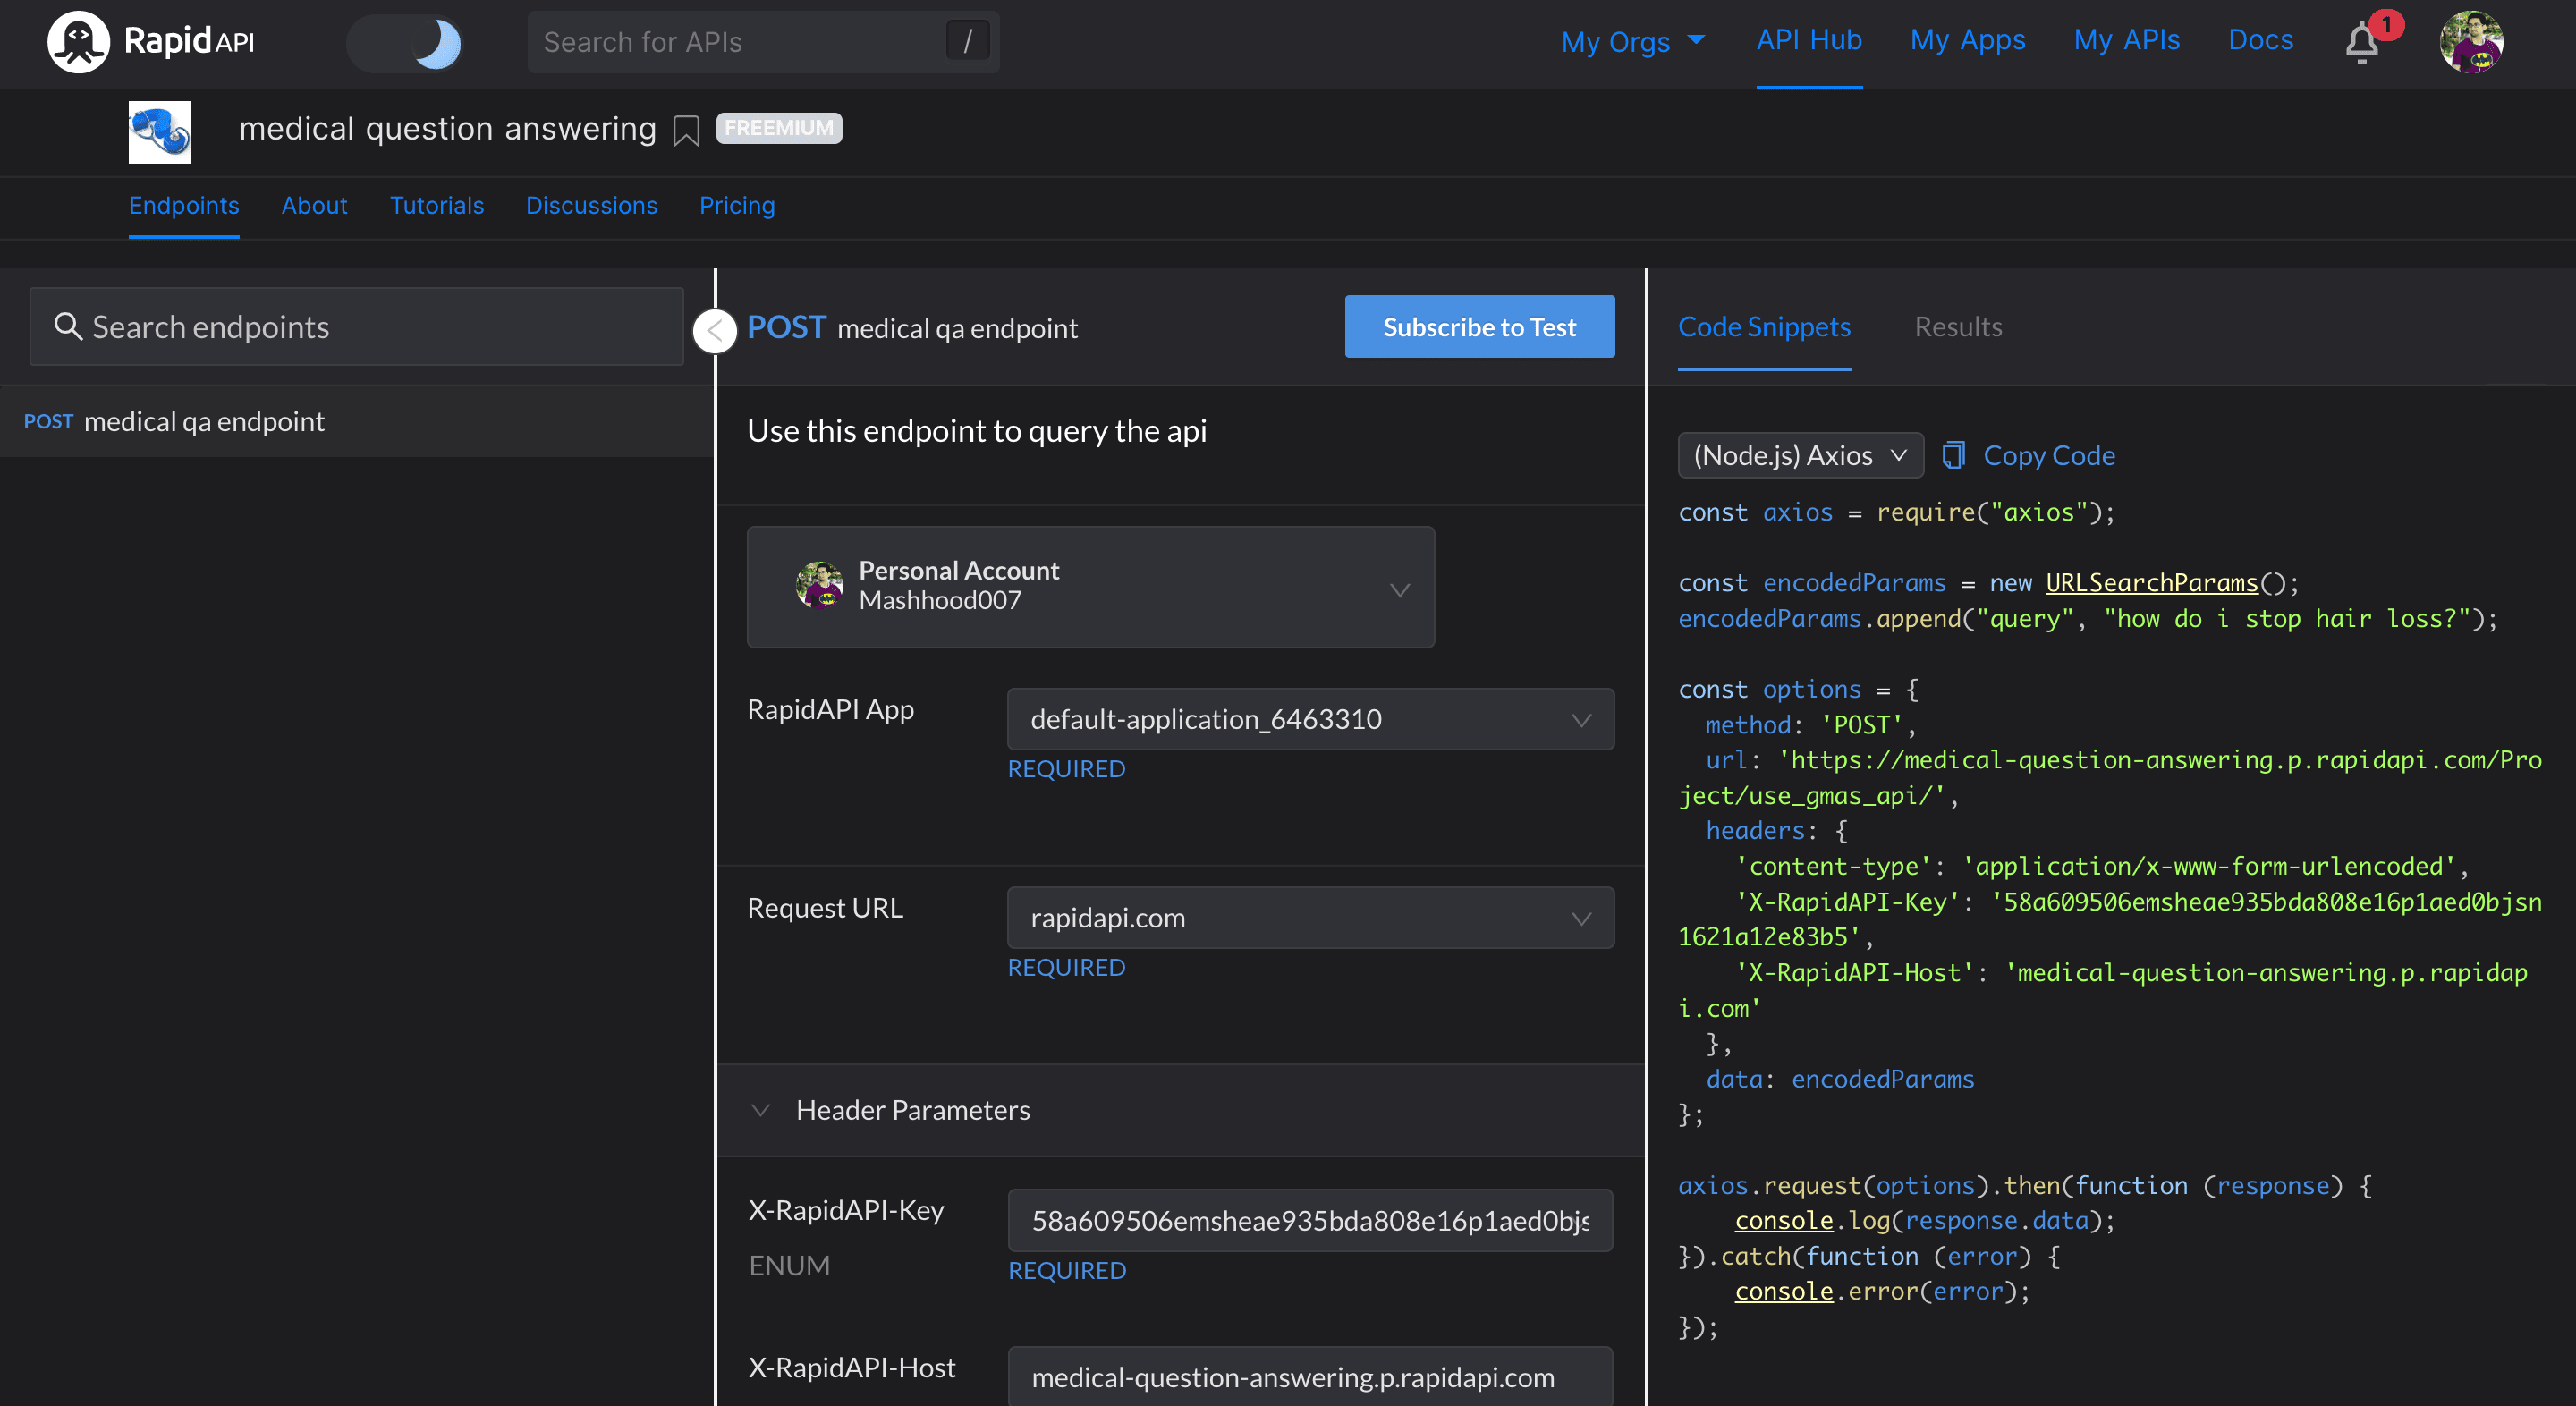
Task: Click the 'how do i stop hair loss?' string
Action: [x=2286, y=618]
